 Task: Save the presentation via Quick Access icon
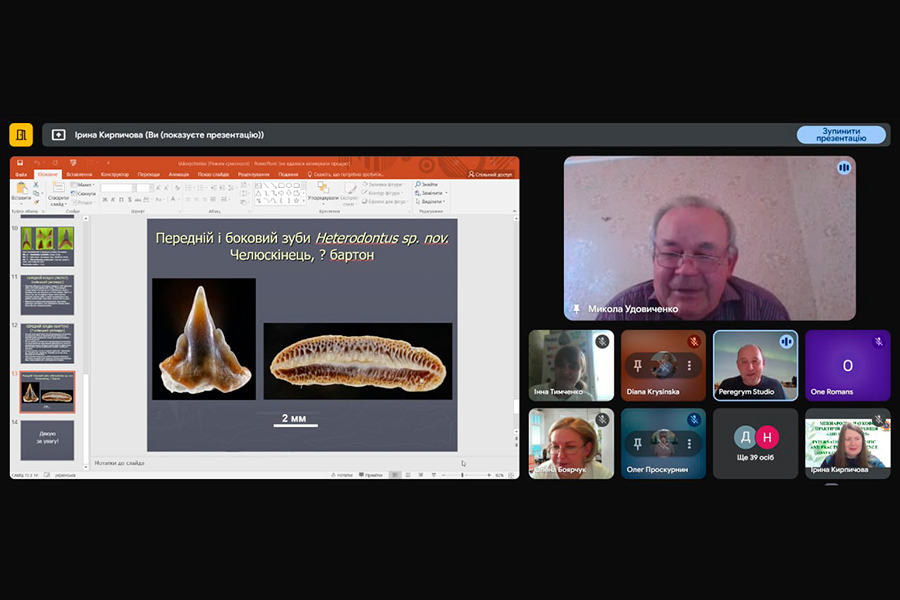pyautogui.click(x=20, y=163)
